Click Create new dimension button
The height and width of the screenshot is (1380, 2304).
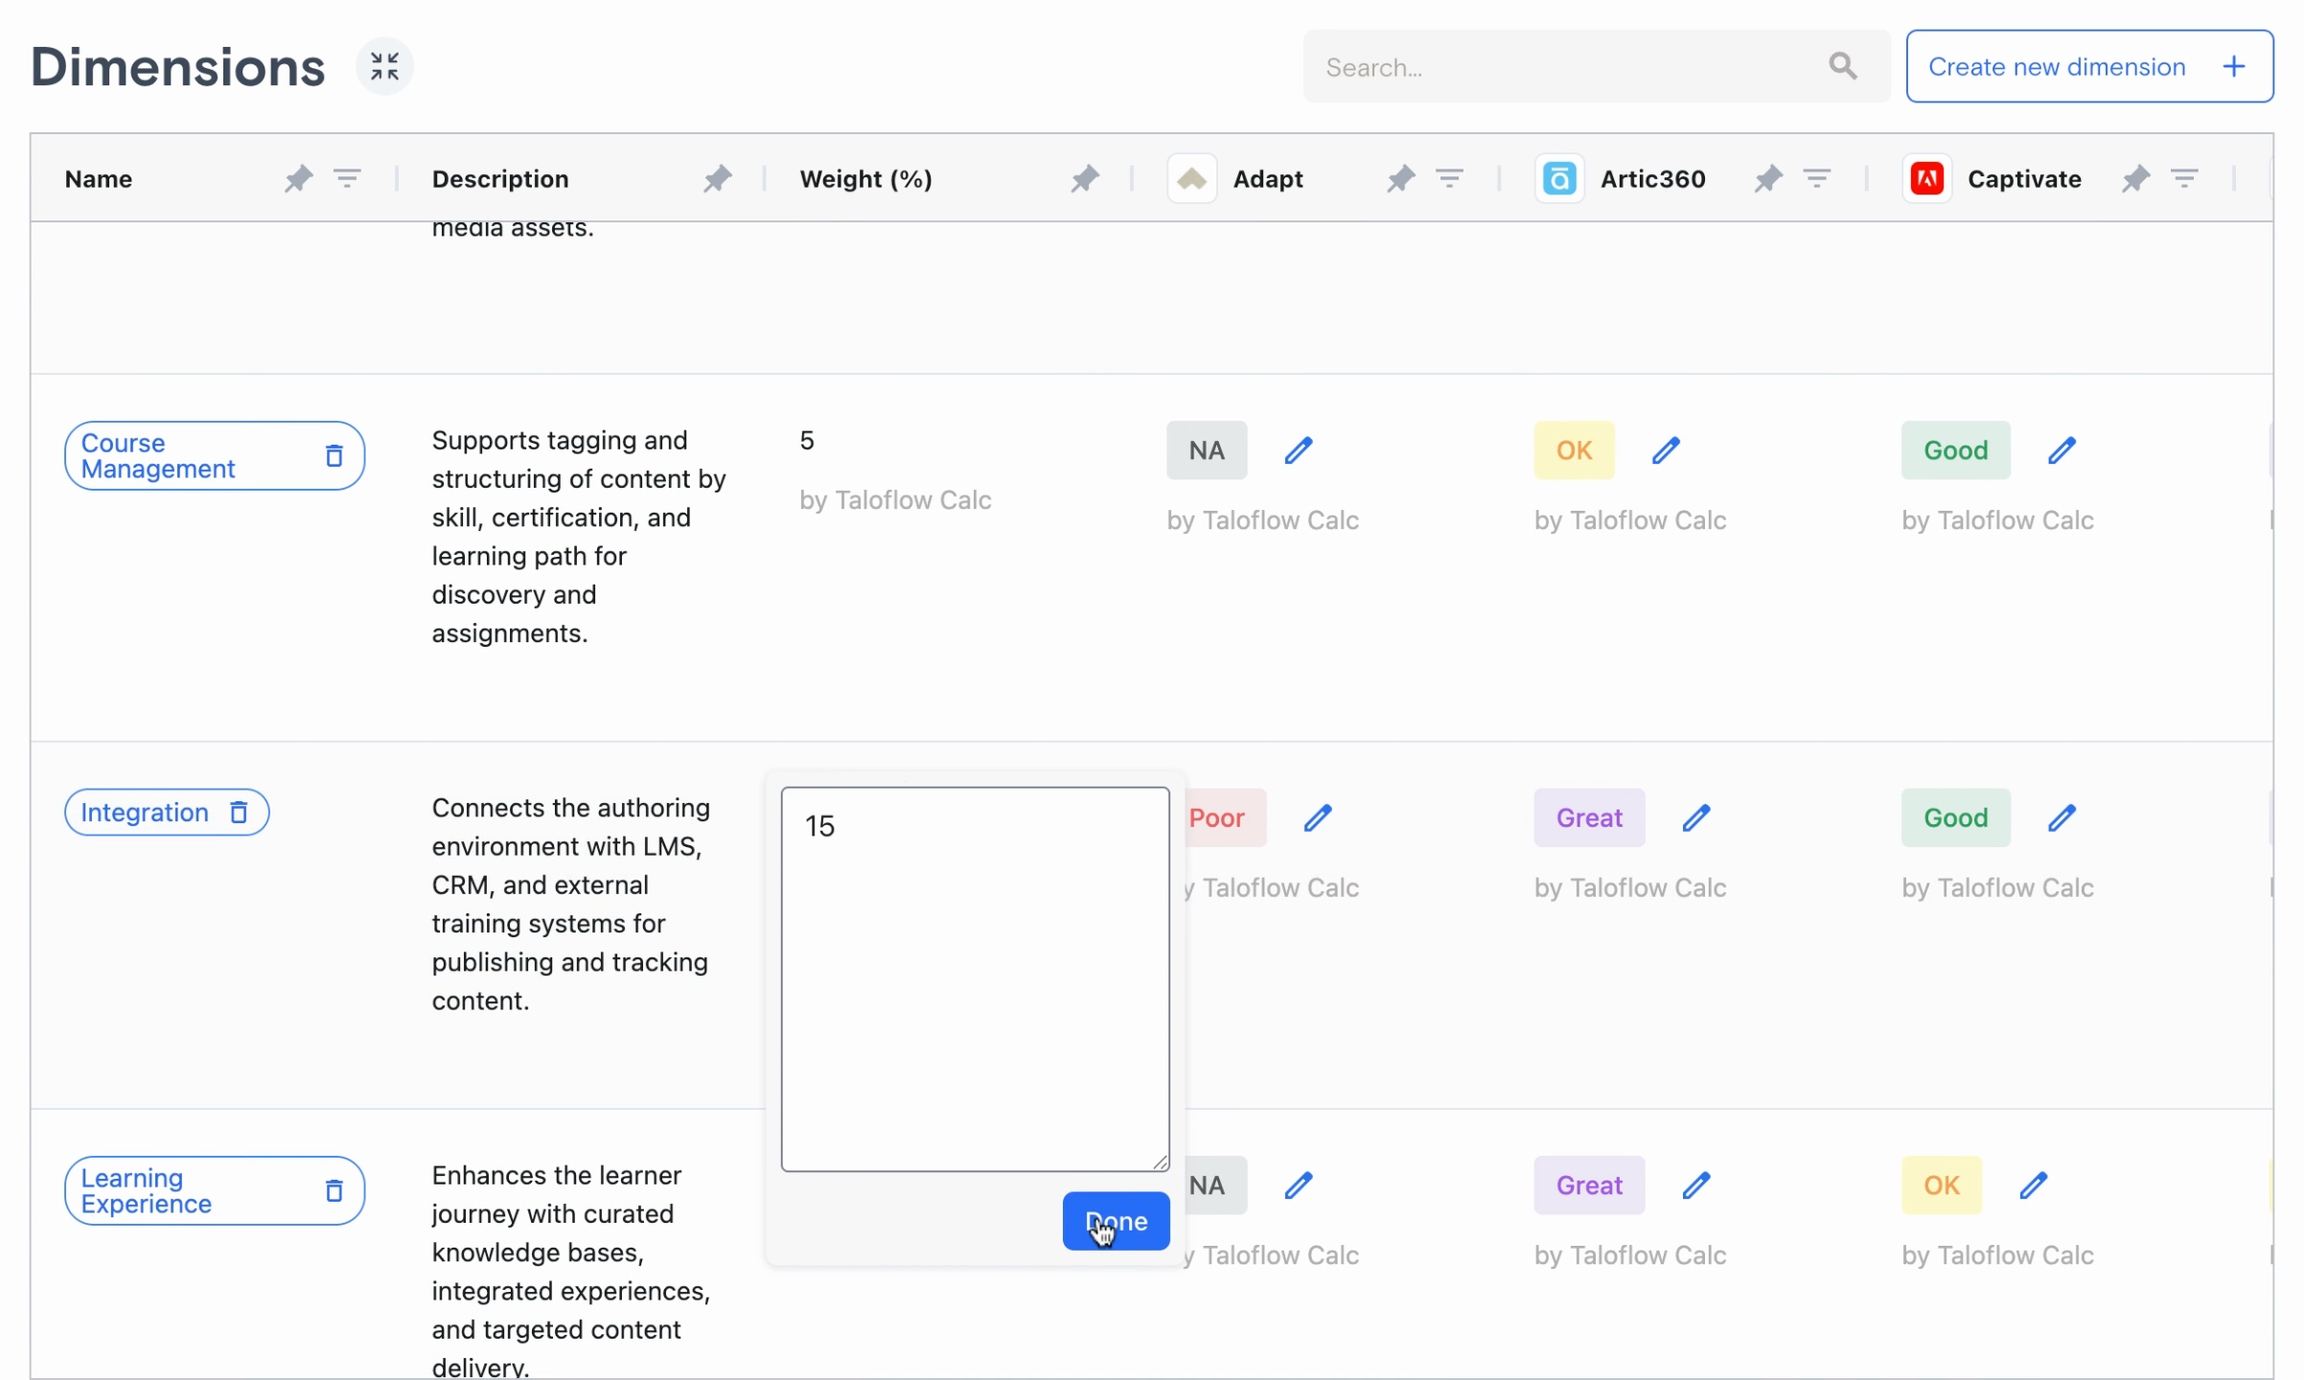(2088, 67)
